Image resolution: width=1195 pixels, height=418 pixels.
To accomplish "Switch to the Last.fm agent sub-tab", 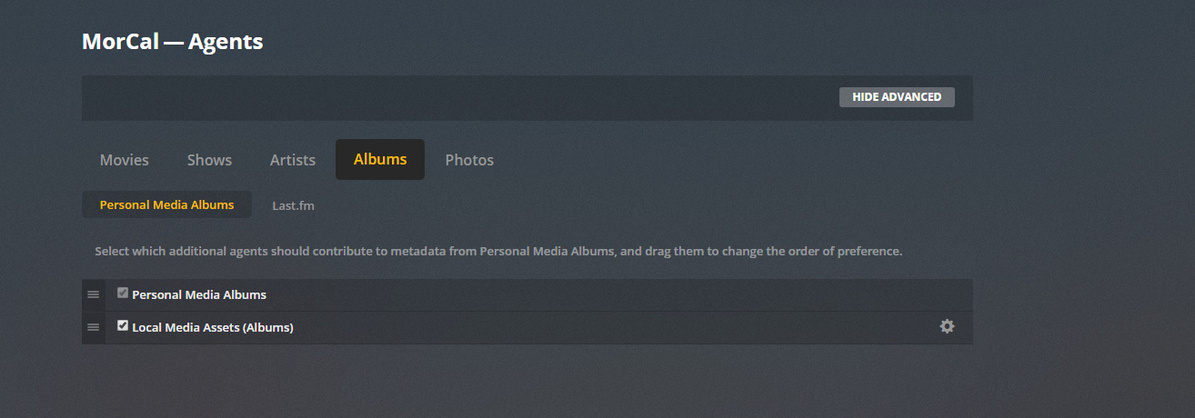I will coord(293,205).
